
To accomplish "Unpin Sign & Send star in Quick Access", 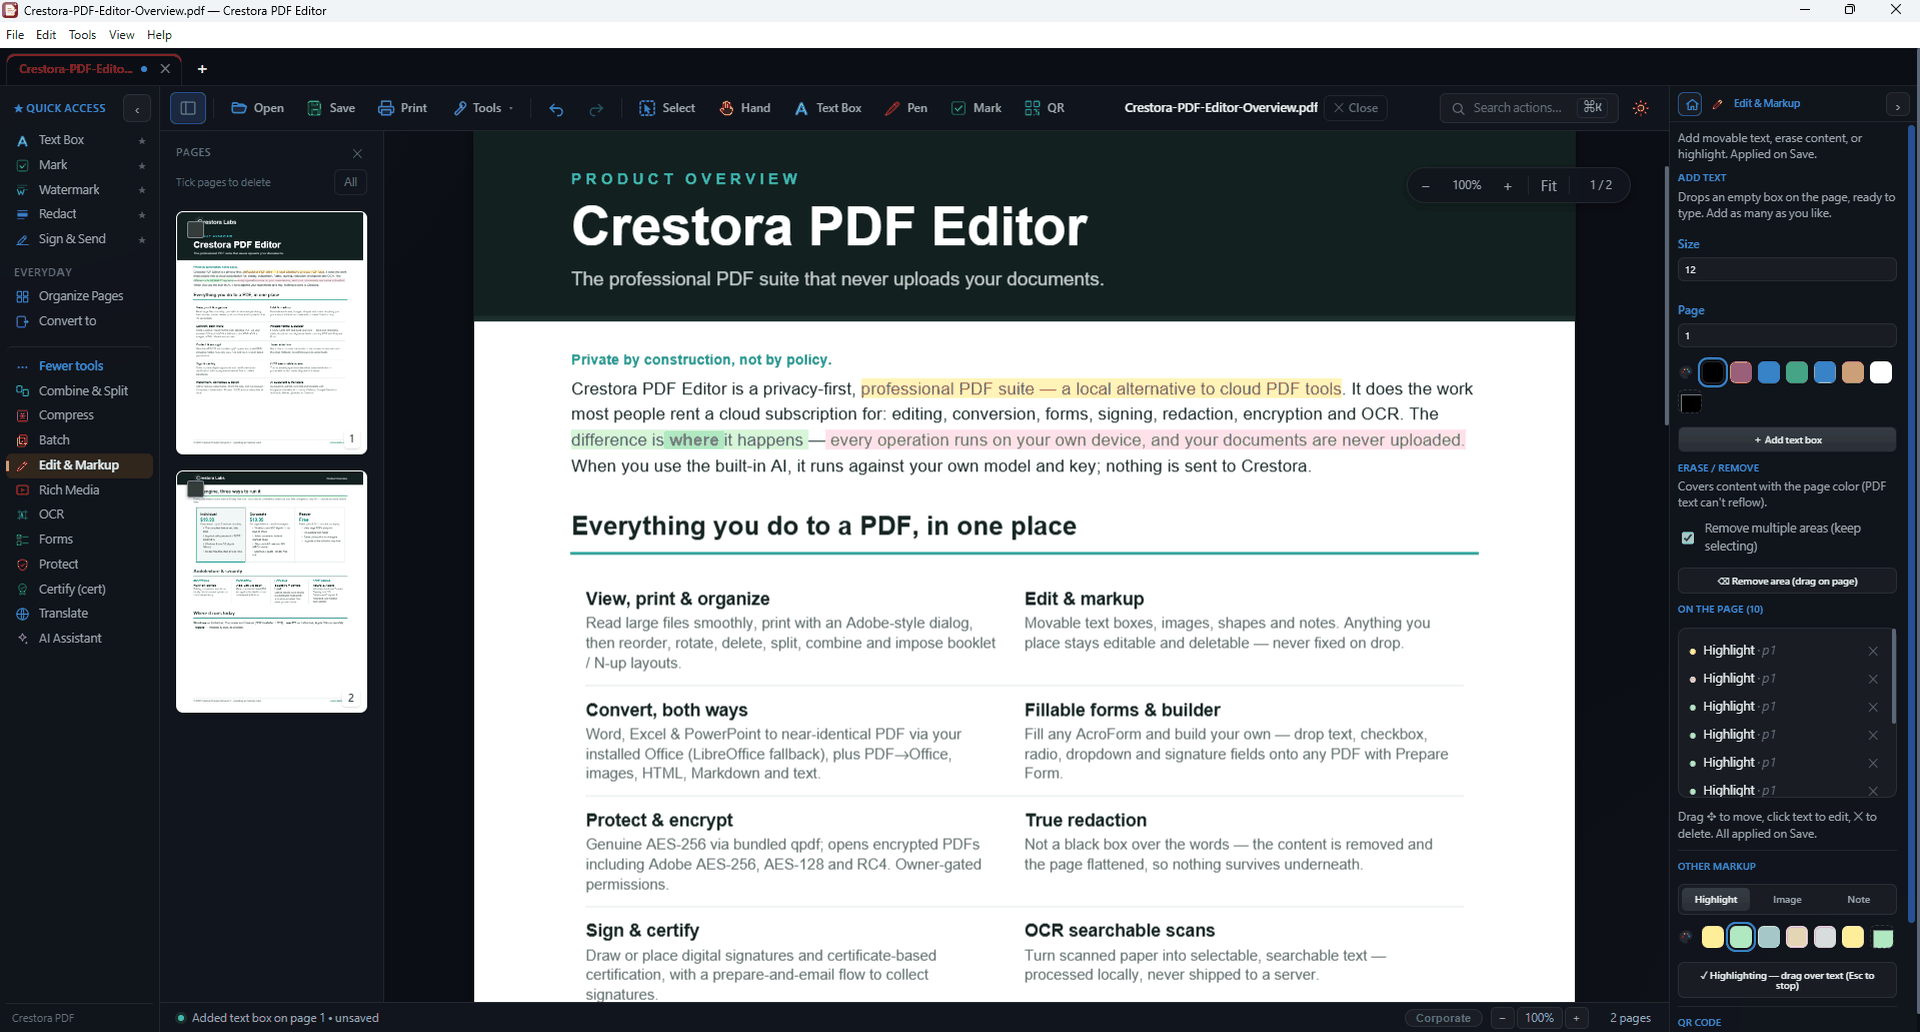I will (x=142, y=240).
